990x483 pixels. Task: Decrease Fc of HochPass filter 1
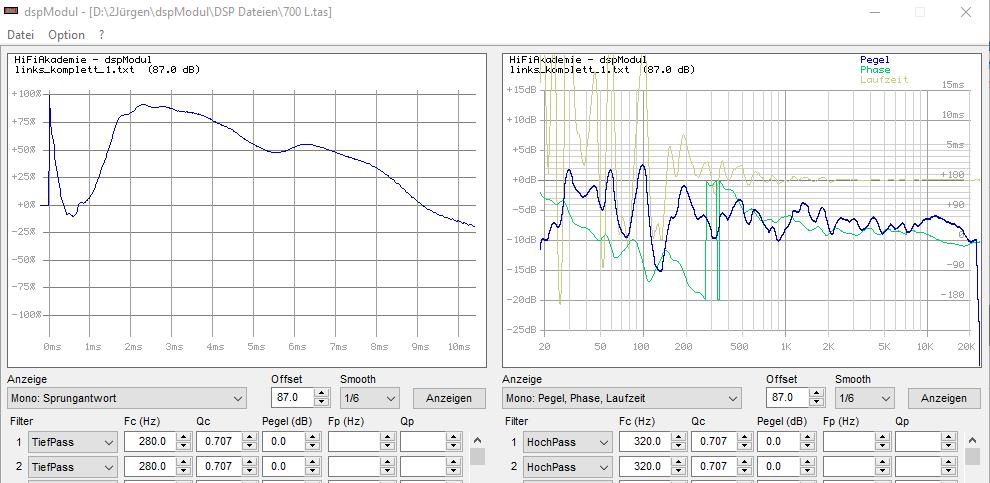coord(678,446)
